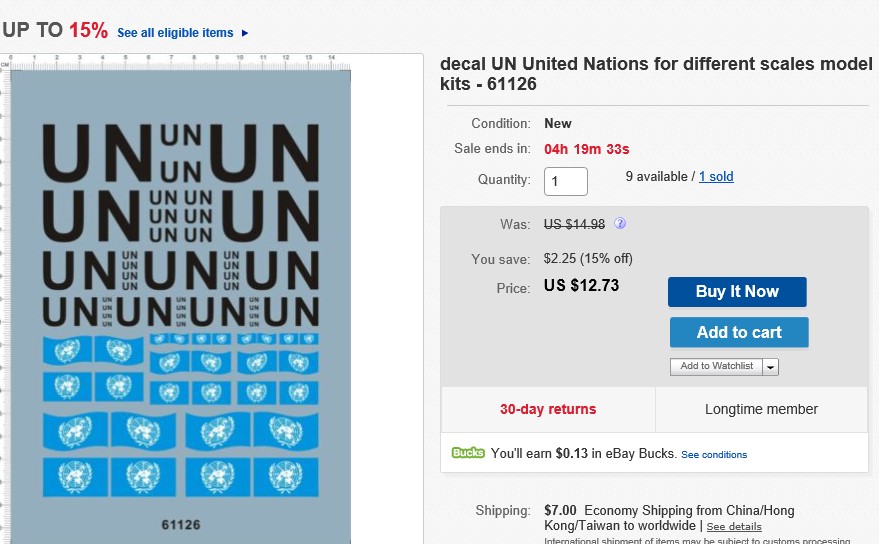
Task: Select the 30-day returns tab
Action: point(548,409)
